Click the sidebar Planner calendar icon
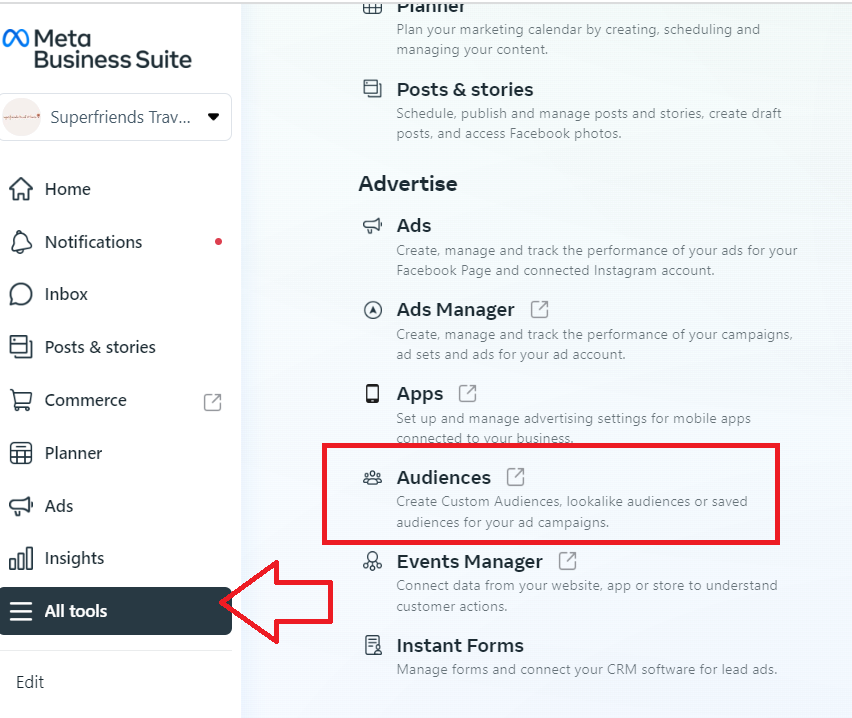The width and height of the screenshot is (852, 718). [21, 453]
